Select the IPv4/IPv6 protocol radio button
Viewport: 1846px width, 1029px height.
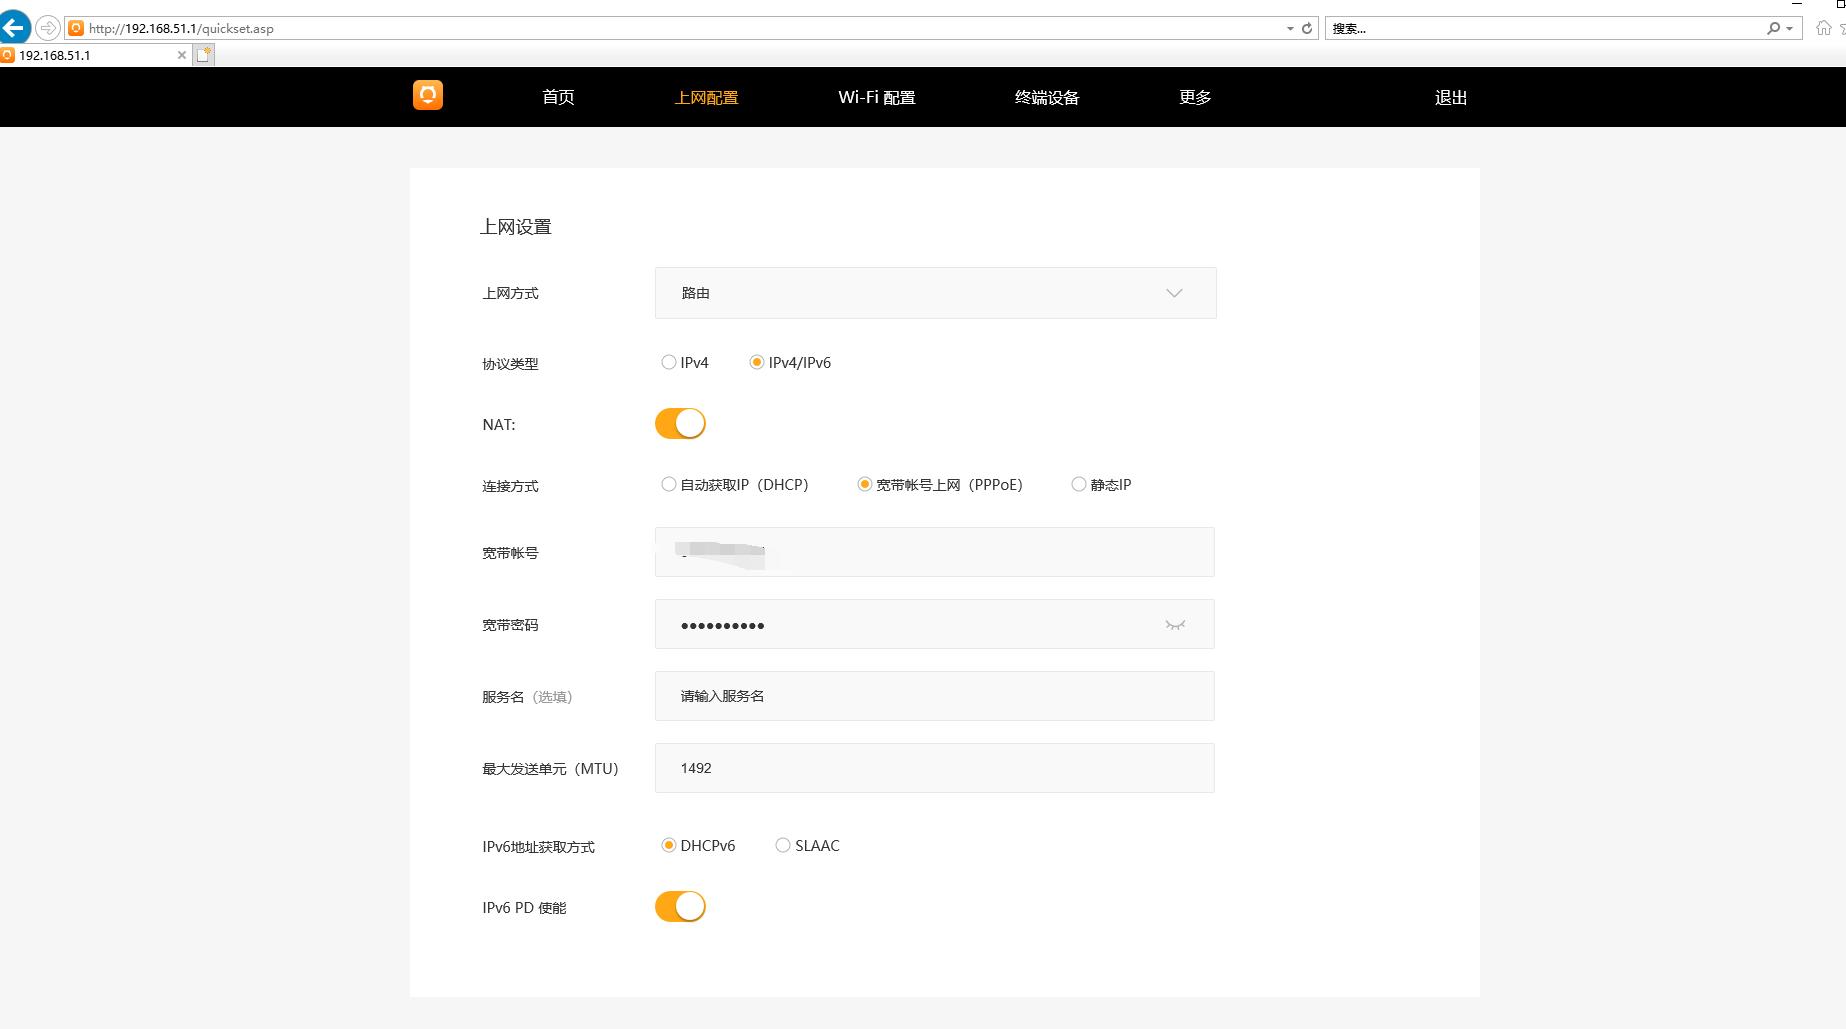click(757, 362)
